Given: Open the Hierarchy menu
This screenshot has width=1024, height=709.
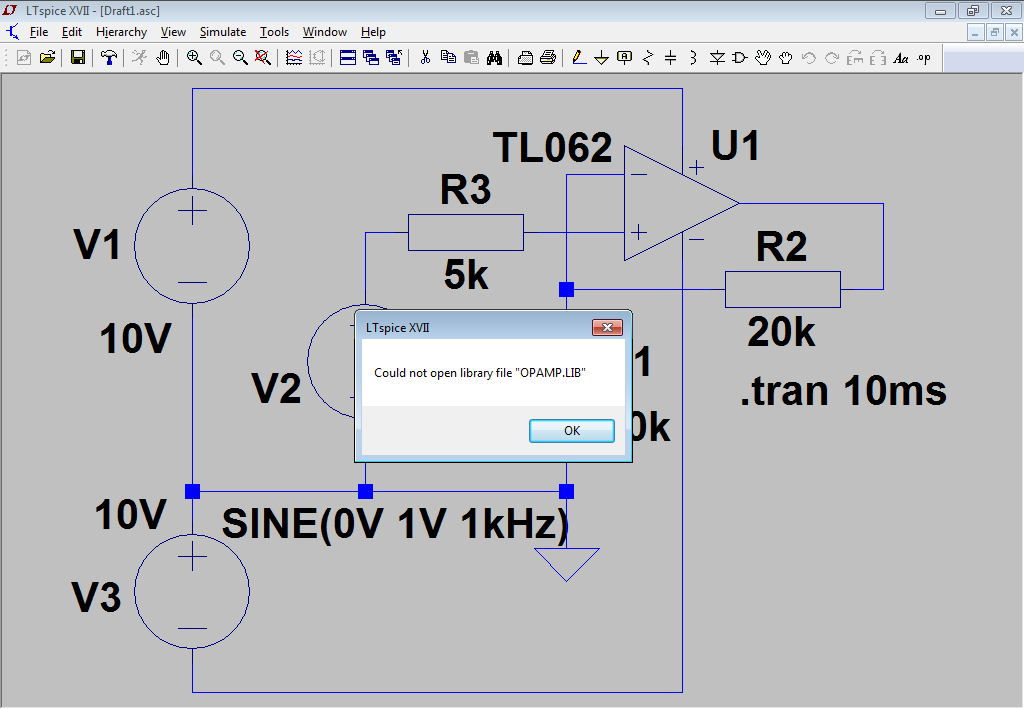Looking at the screenshot, I should 121,32.
